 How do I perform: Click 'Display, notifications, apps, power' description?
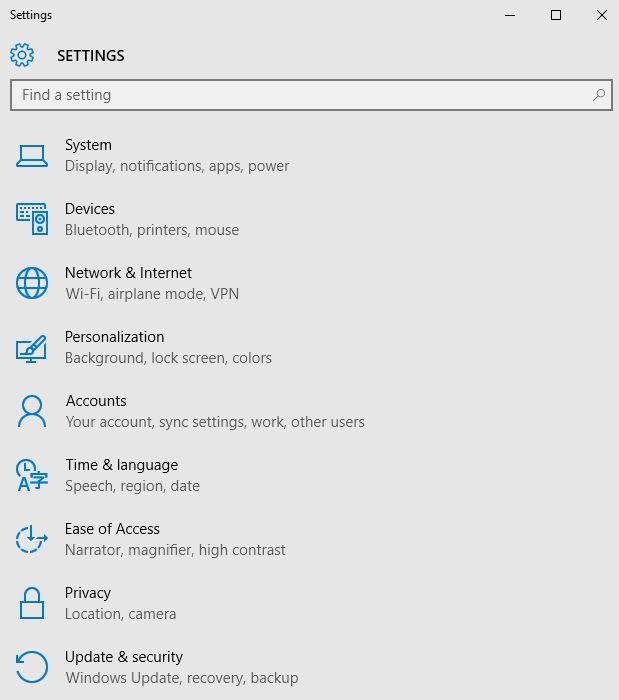177,166
